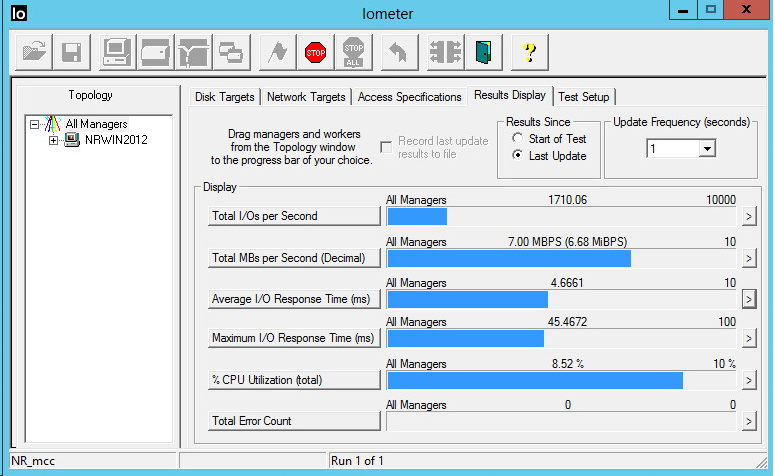
Task: Select the All Managers tree icon
Action: pyautogui.click(x=52, y=124)
